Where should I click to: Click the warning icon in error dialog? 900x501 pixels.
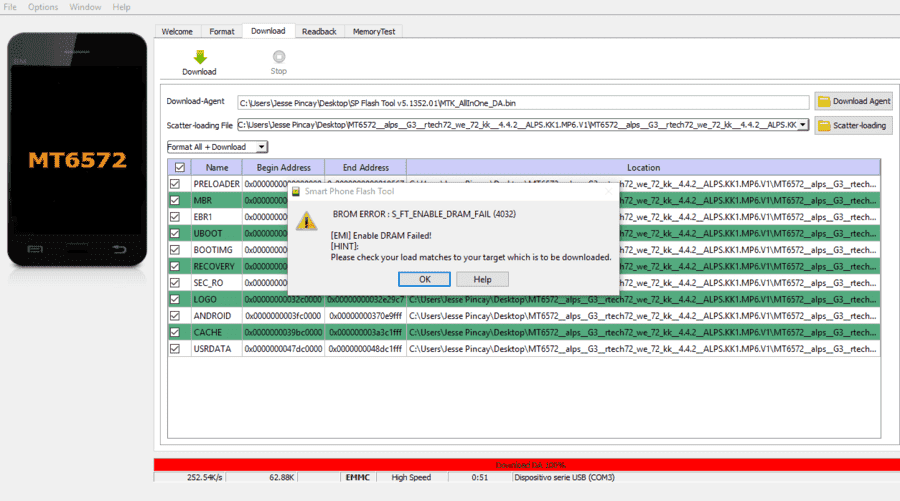click(x=307, y=221)
